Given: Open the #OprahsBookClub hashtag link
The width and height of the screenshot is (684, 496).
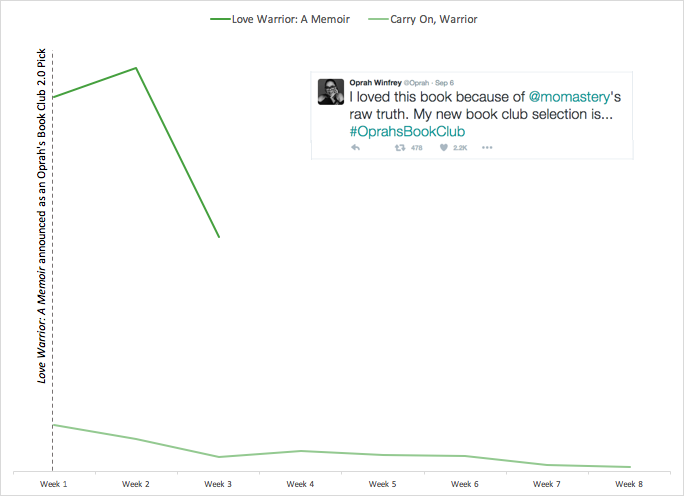Looking at the screenshot, I should 407,131.
